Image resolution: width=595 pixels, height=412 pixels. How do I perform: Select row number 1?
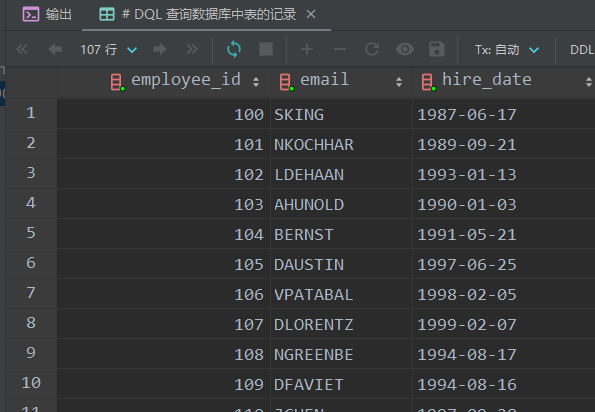point(31,113)
